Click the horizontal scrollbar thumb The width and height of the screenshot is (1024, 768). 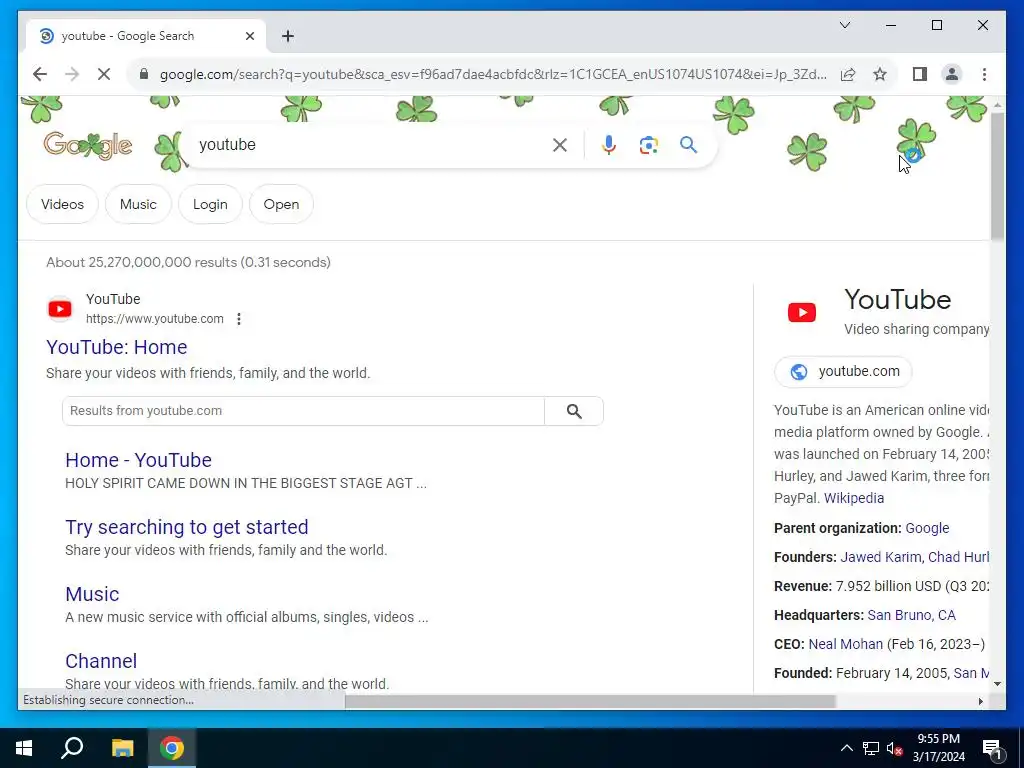590,701
